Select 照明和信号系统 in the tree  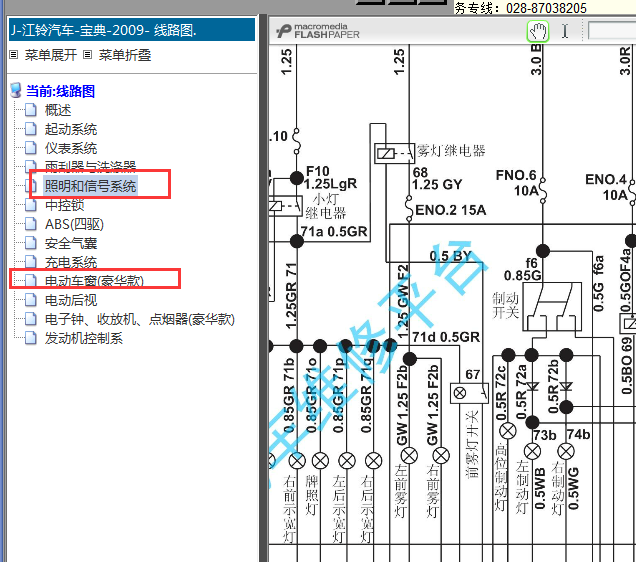[x=90, y=186]
